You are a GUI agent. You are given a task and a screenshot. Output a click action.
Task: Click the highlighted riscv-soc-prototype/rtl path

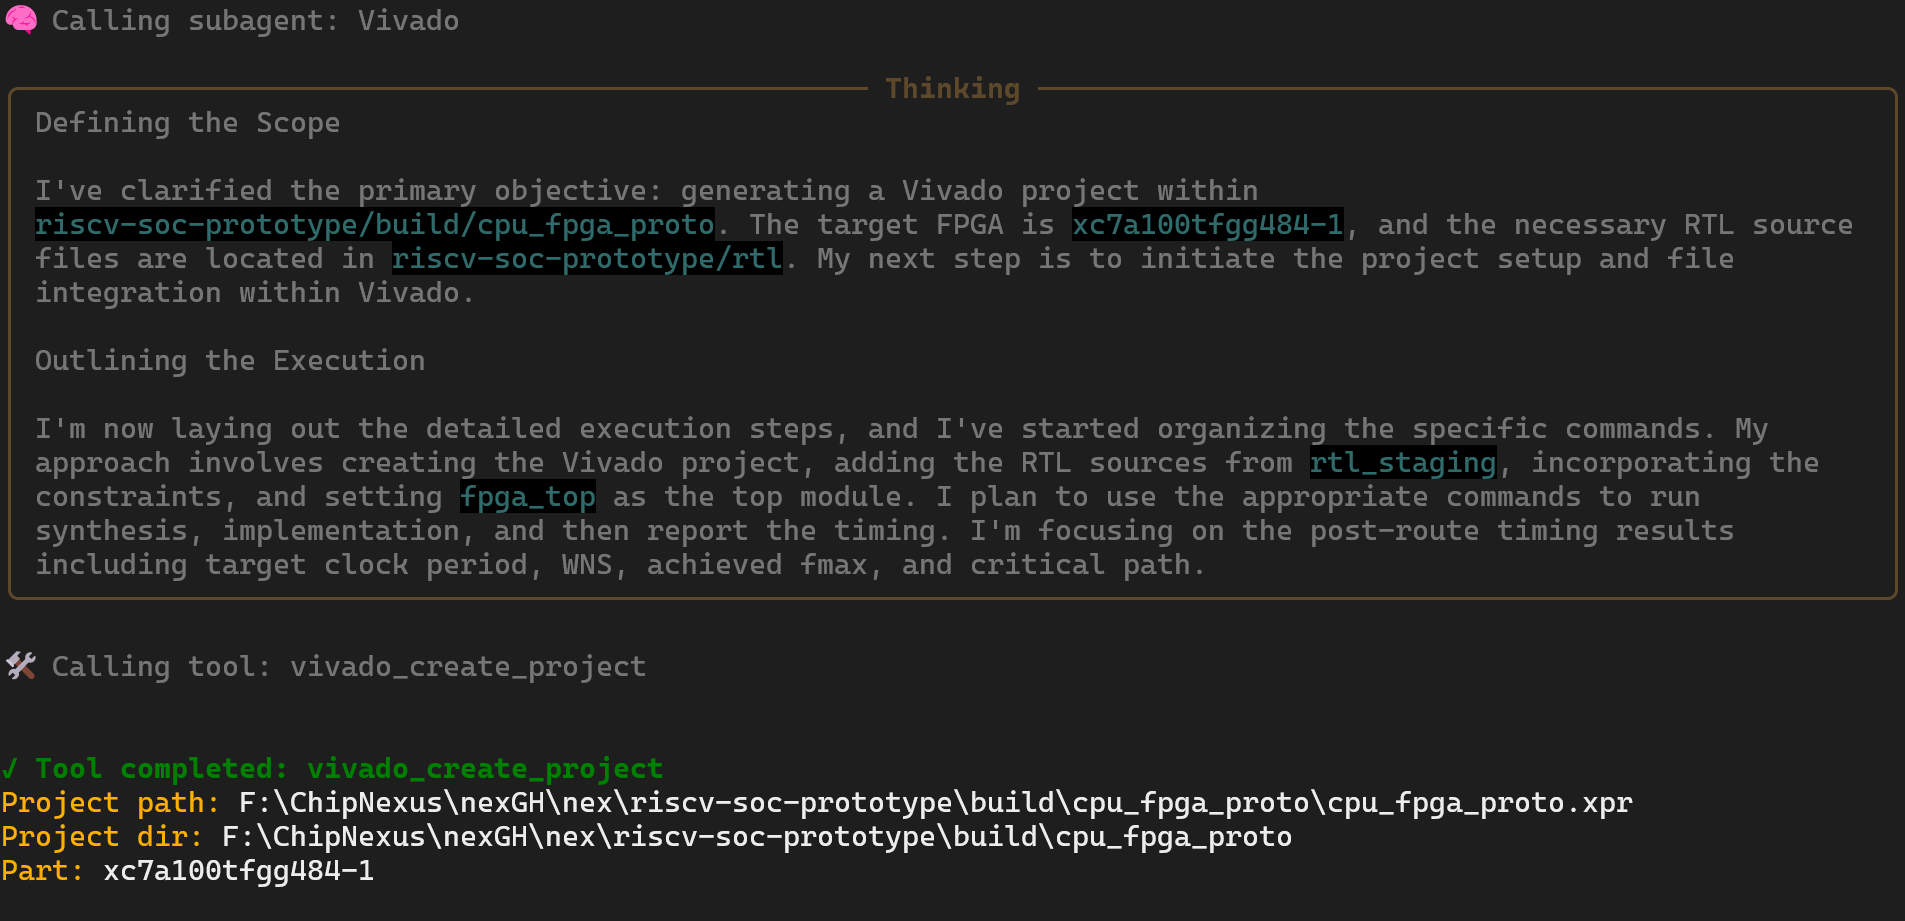(587, 258)
